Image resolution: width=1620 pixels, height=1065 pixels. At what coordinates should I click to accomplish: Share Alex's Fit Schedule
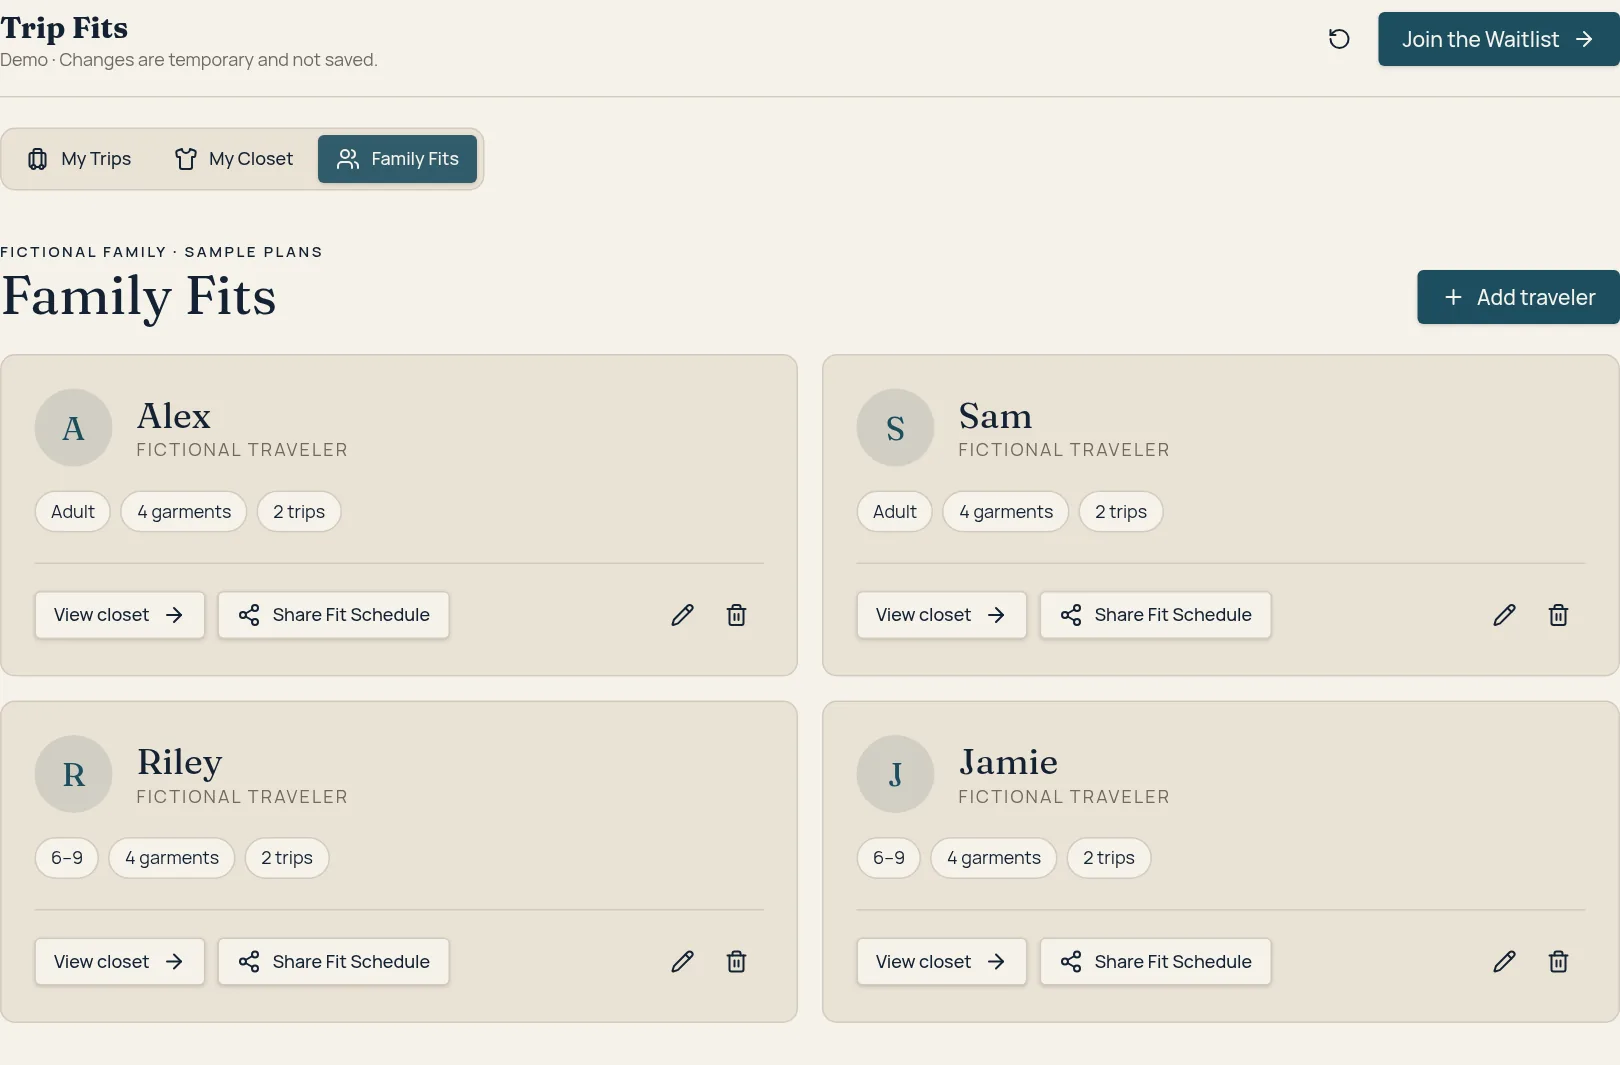(334, 615)
